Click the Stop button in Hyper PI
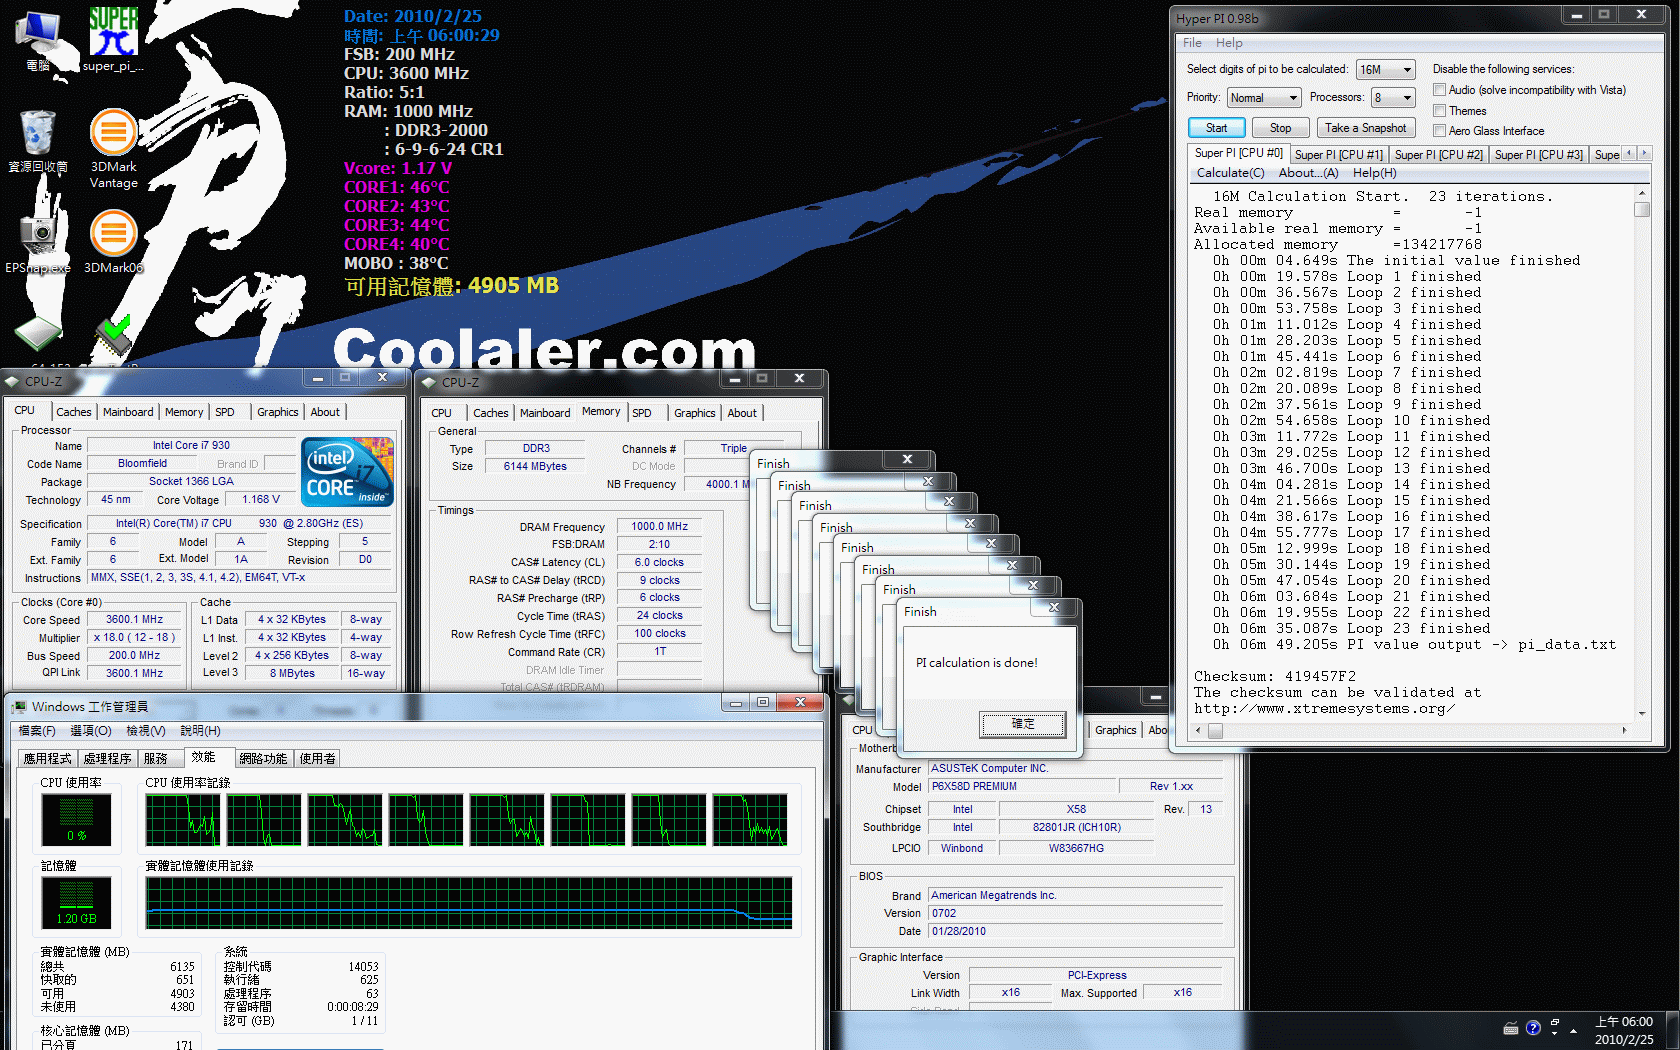The width and height of the screenshot is (1680, 1050). tap(1280, 128)
